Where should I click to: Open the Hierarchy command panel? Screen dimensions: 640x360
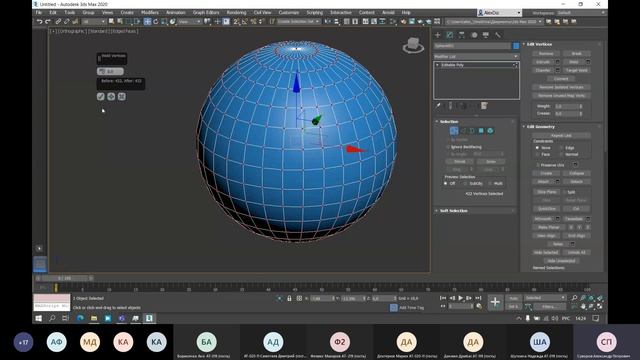[462, 35]
